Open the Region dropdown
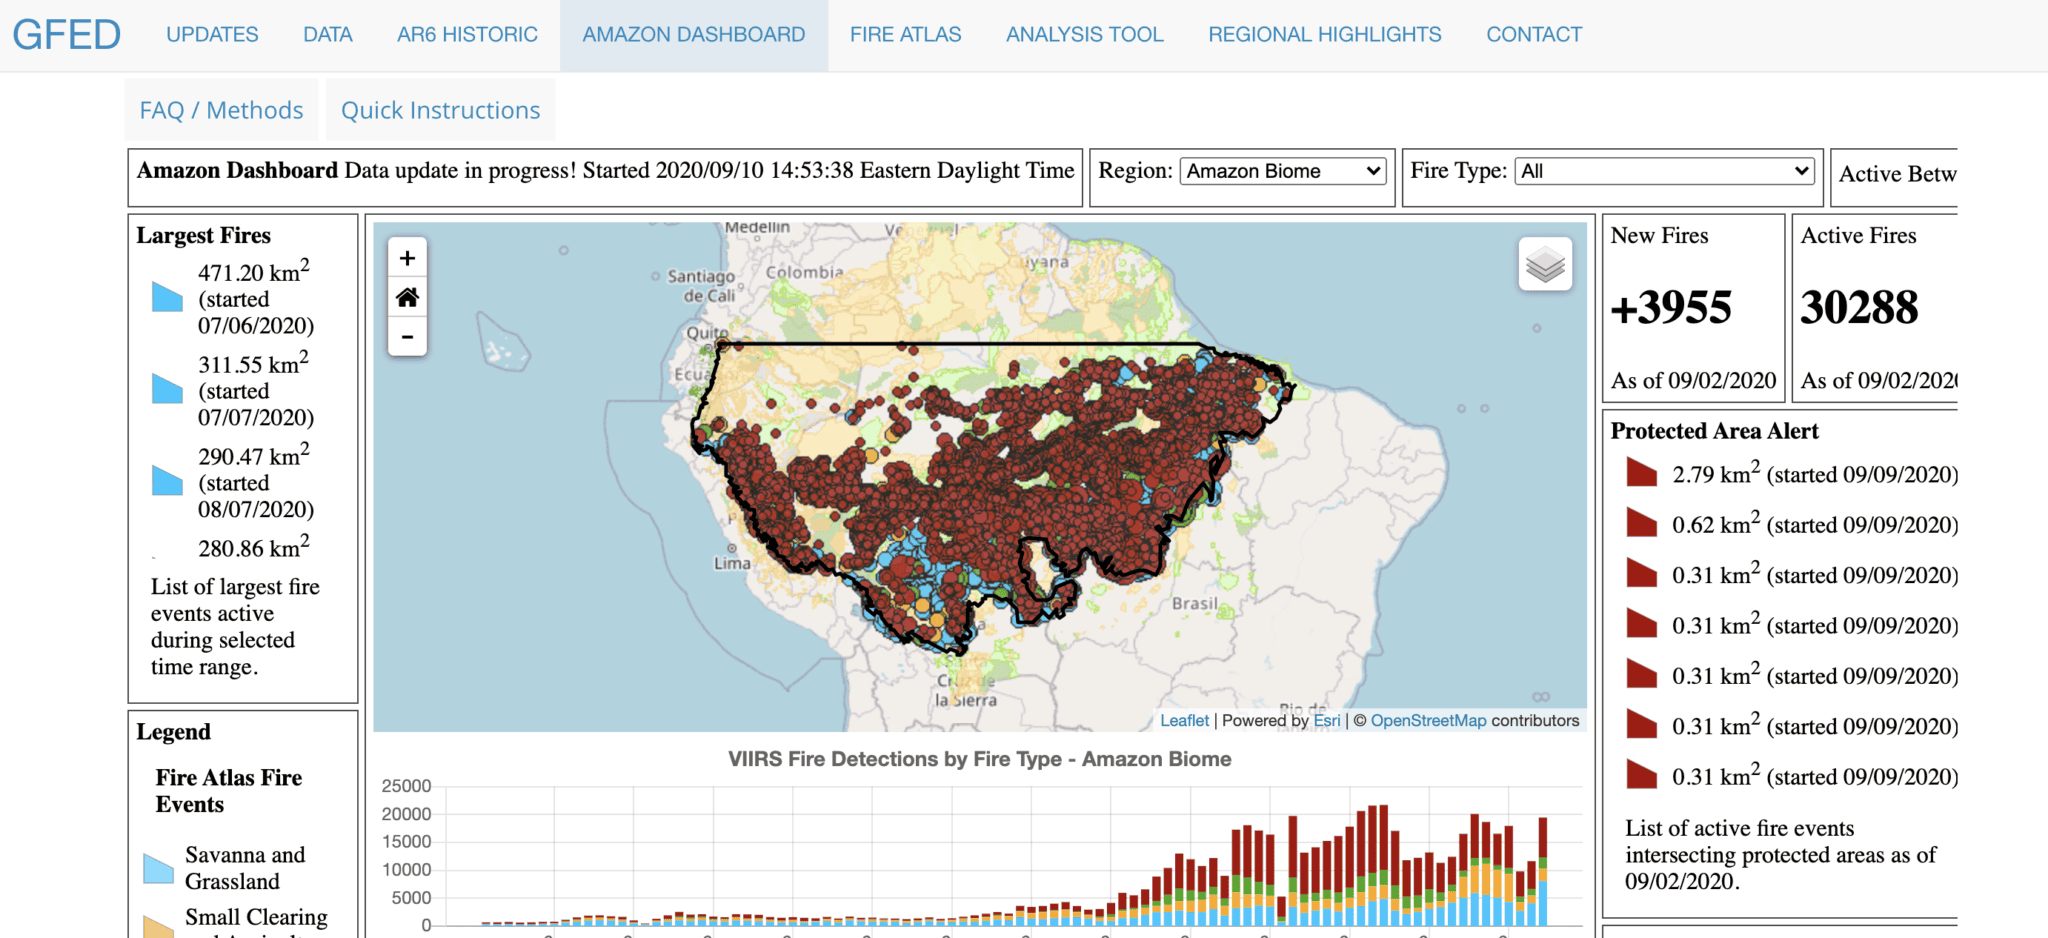 [1282, 170]
